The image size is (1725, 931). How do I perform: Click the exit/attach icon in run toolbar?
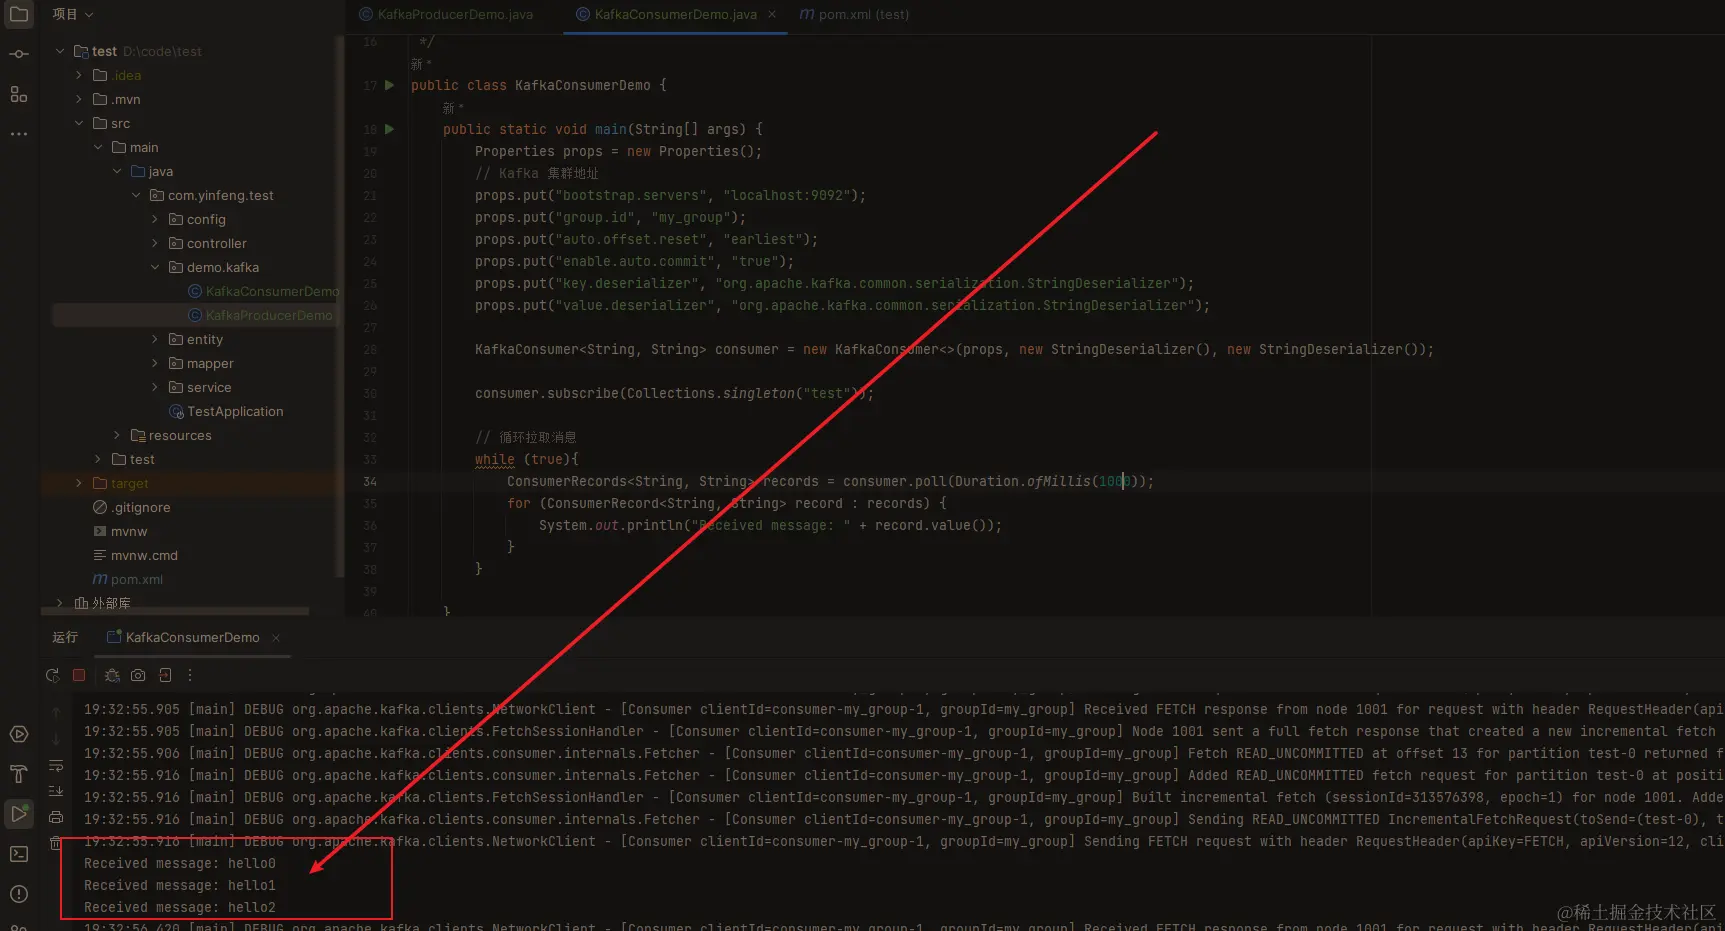[165, 675]
